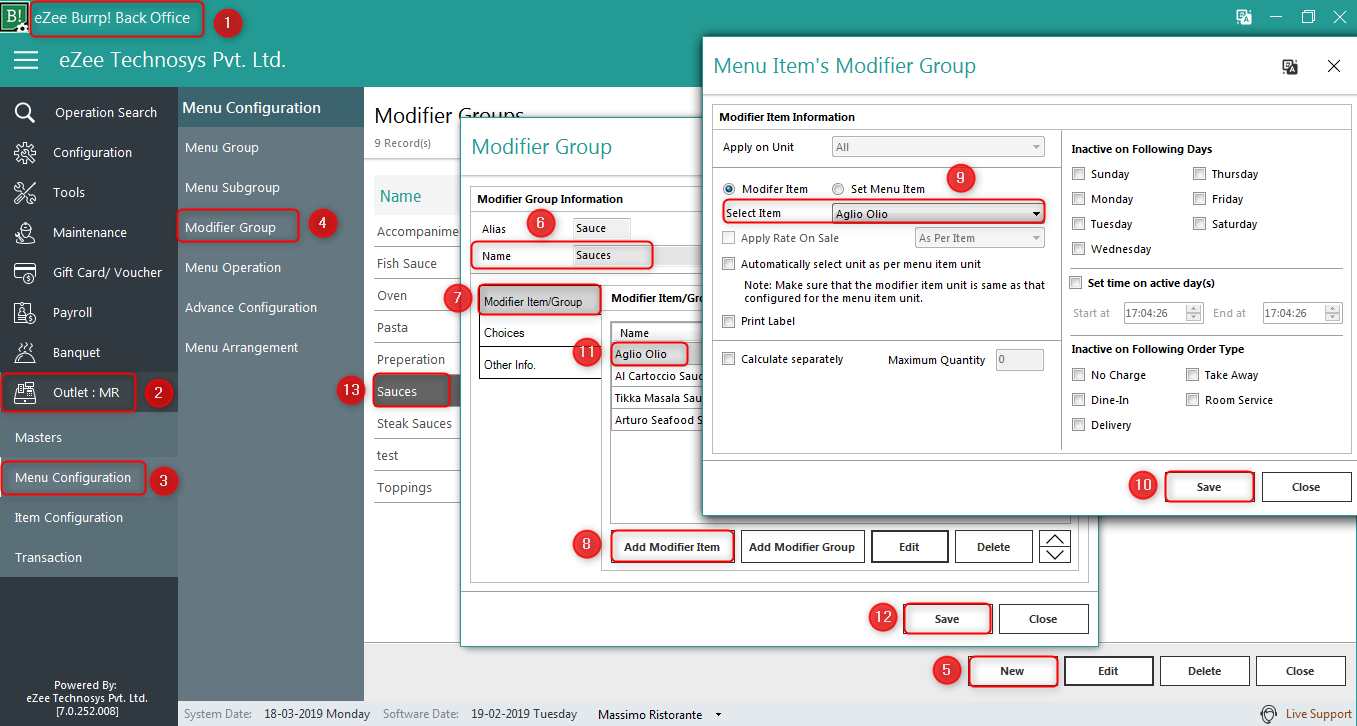Check the Dine-In order type
Image resolution: width=1357 pixels, height=726 pixels.
[1078, 400]
